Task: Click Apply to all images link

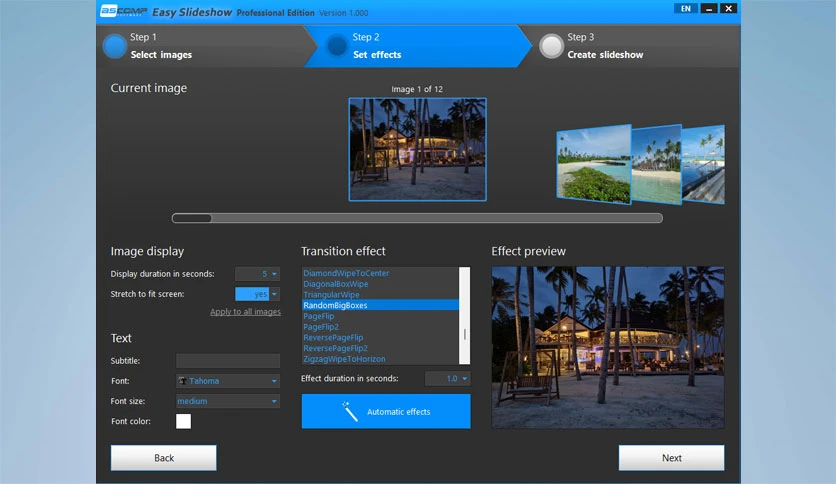Action: [x=245, y=312]
